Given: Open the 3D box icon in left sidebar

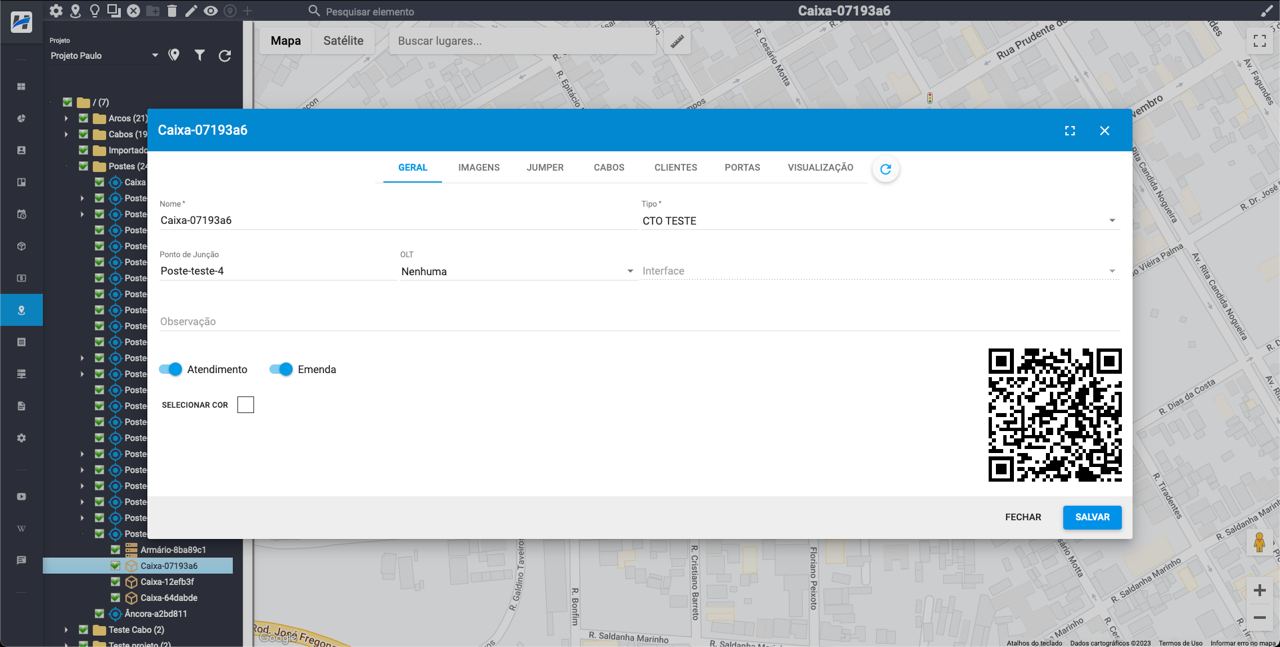Looking at the screenshot, I should click(21, 247).
